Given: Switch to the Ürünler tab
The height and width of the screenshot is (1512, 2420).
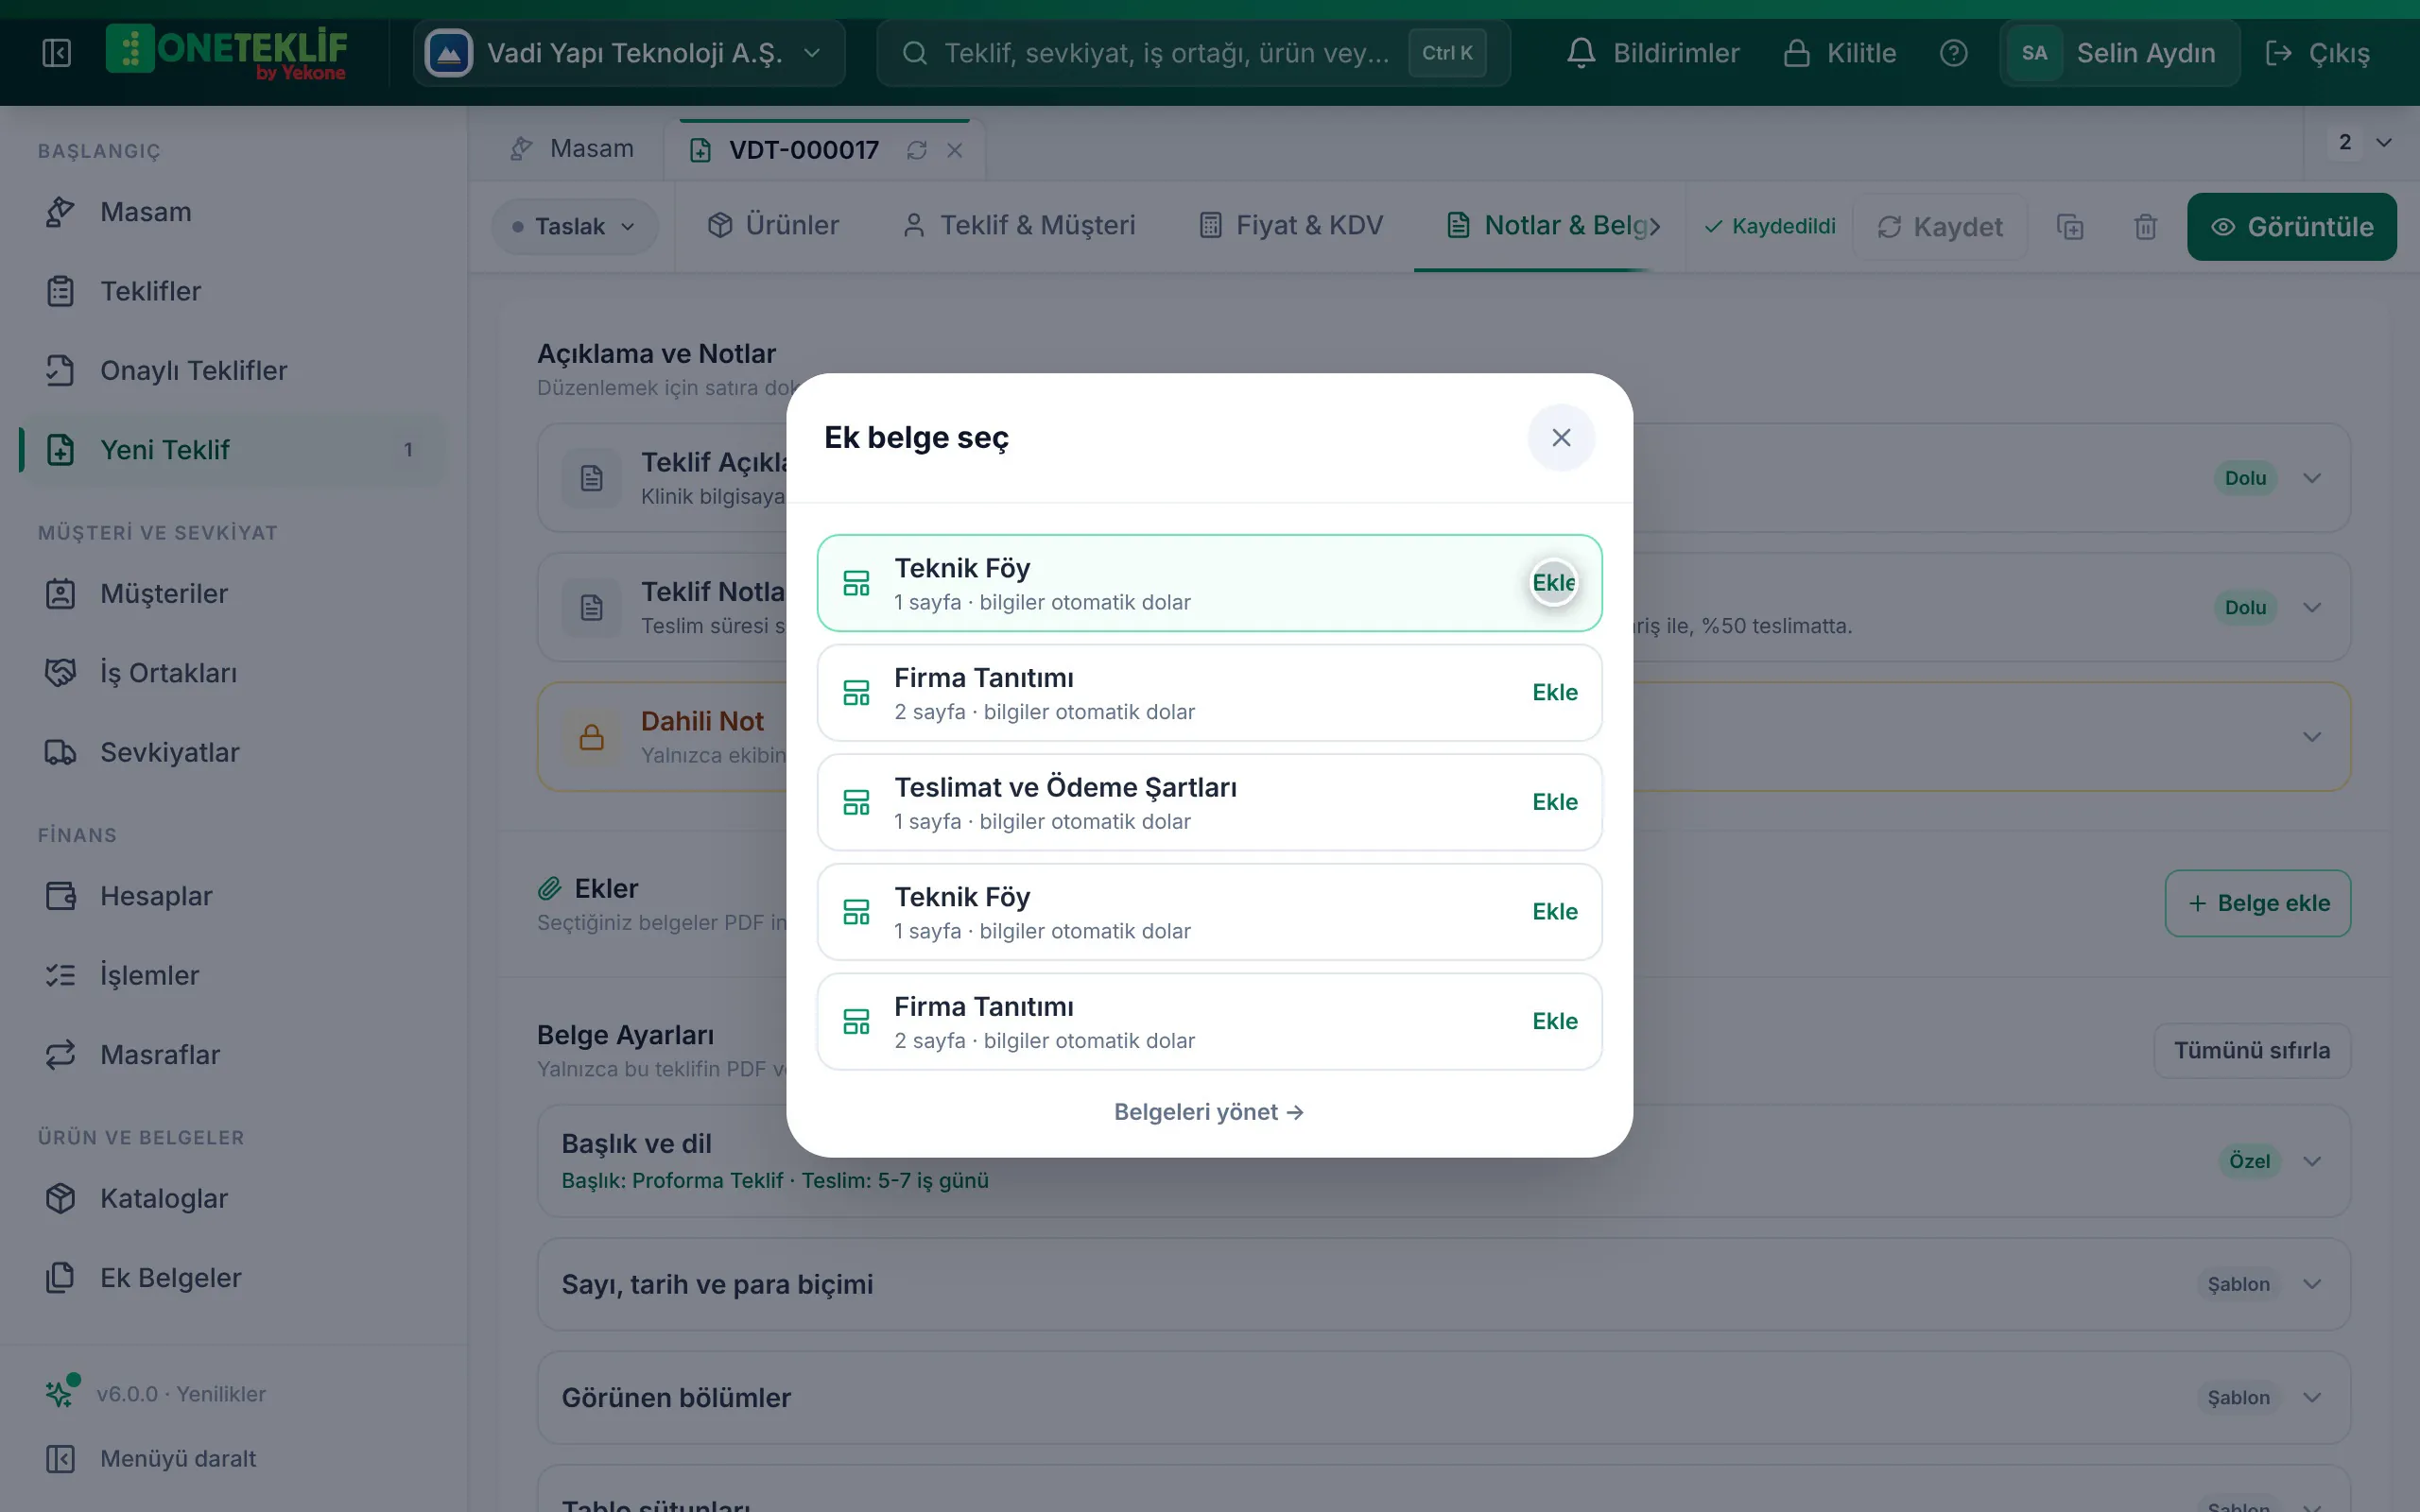Looking at the screenshot, I should (773, 226).
